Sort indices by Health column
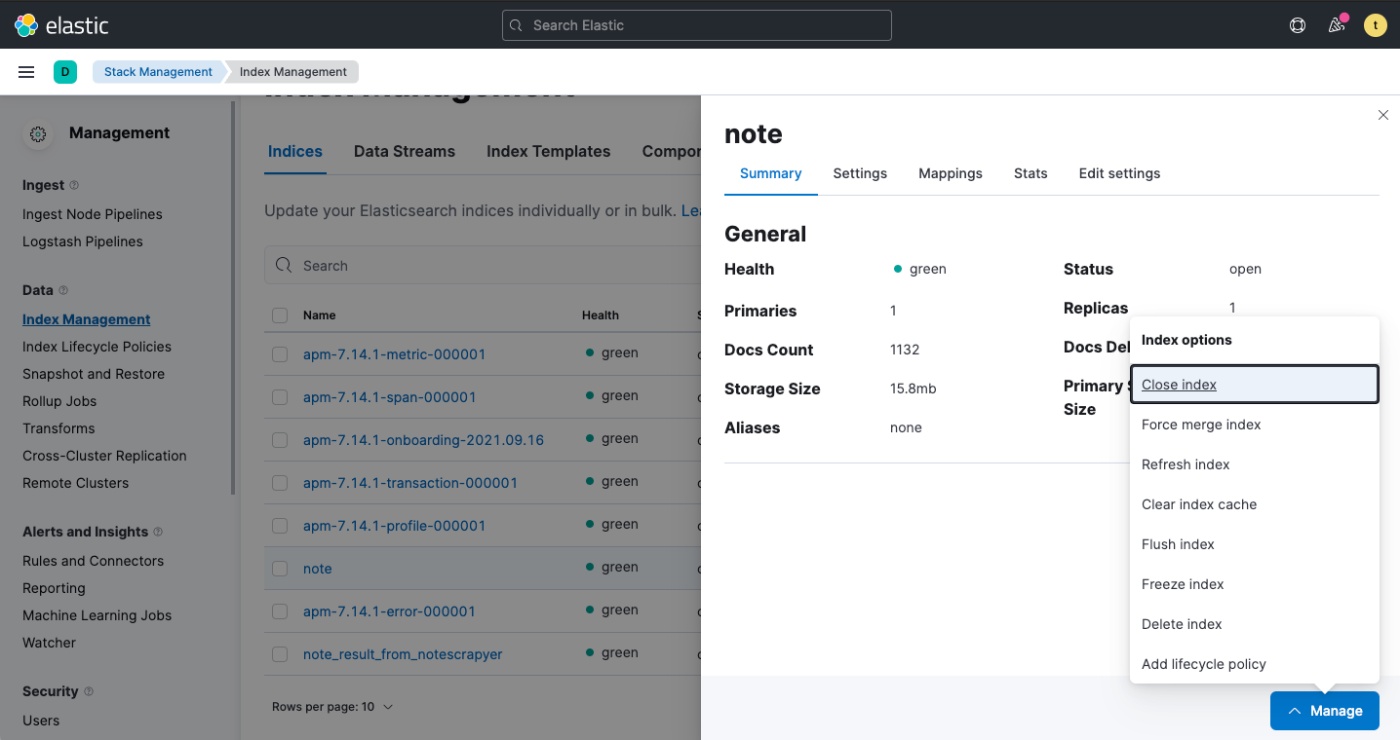 600,315
